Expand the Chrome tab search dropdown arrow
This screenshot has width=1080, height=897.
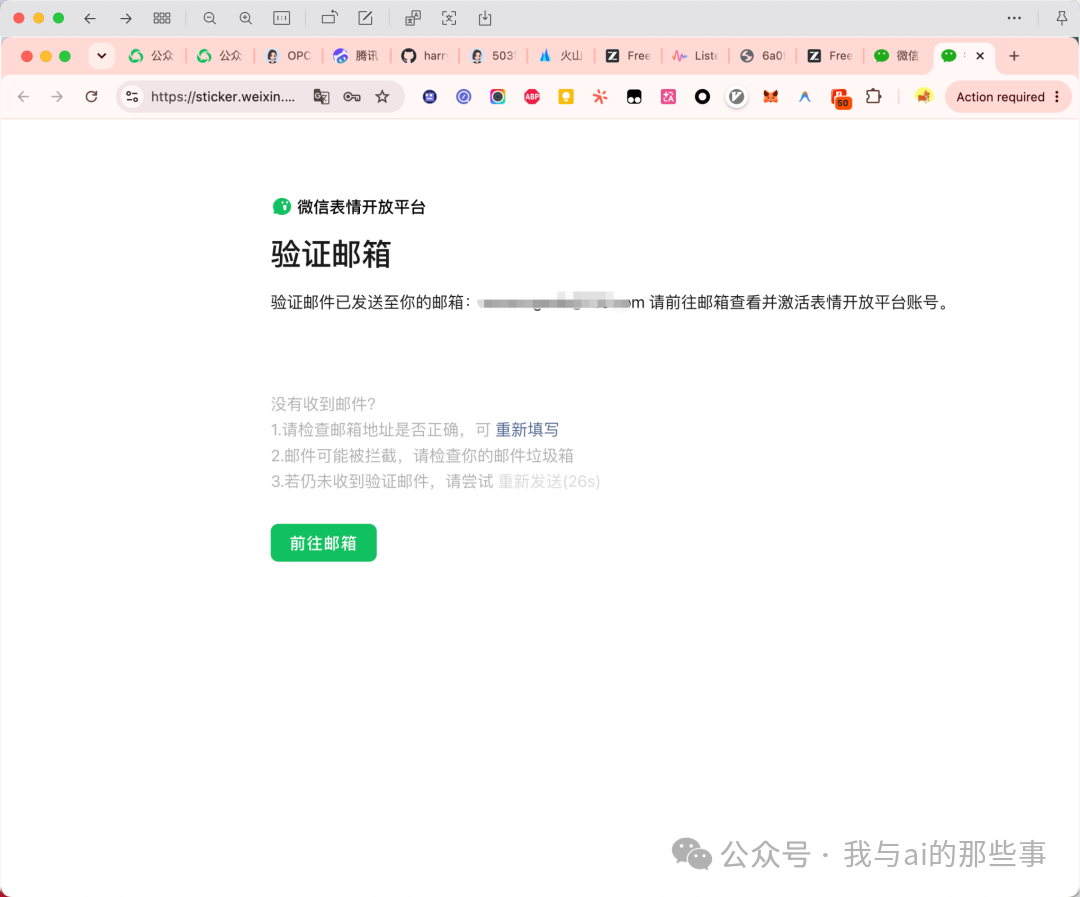101,56
